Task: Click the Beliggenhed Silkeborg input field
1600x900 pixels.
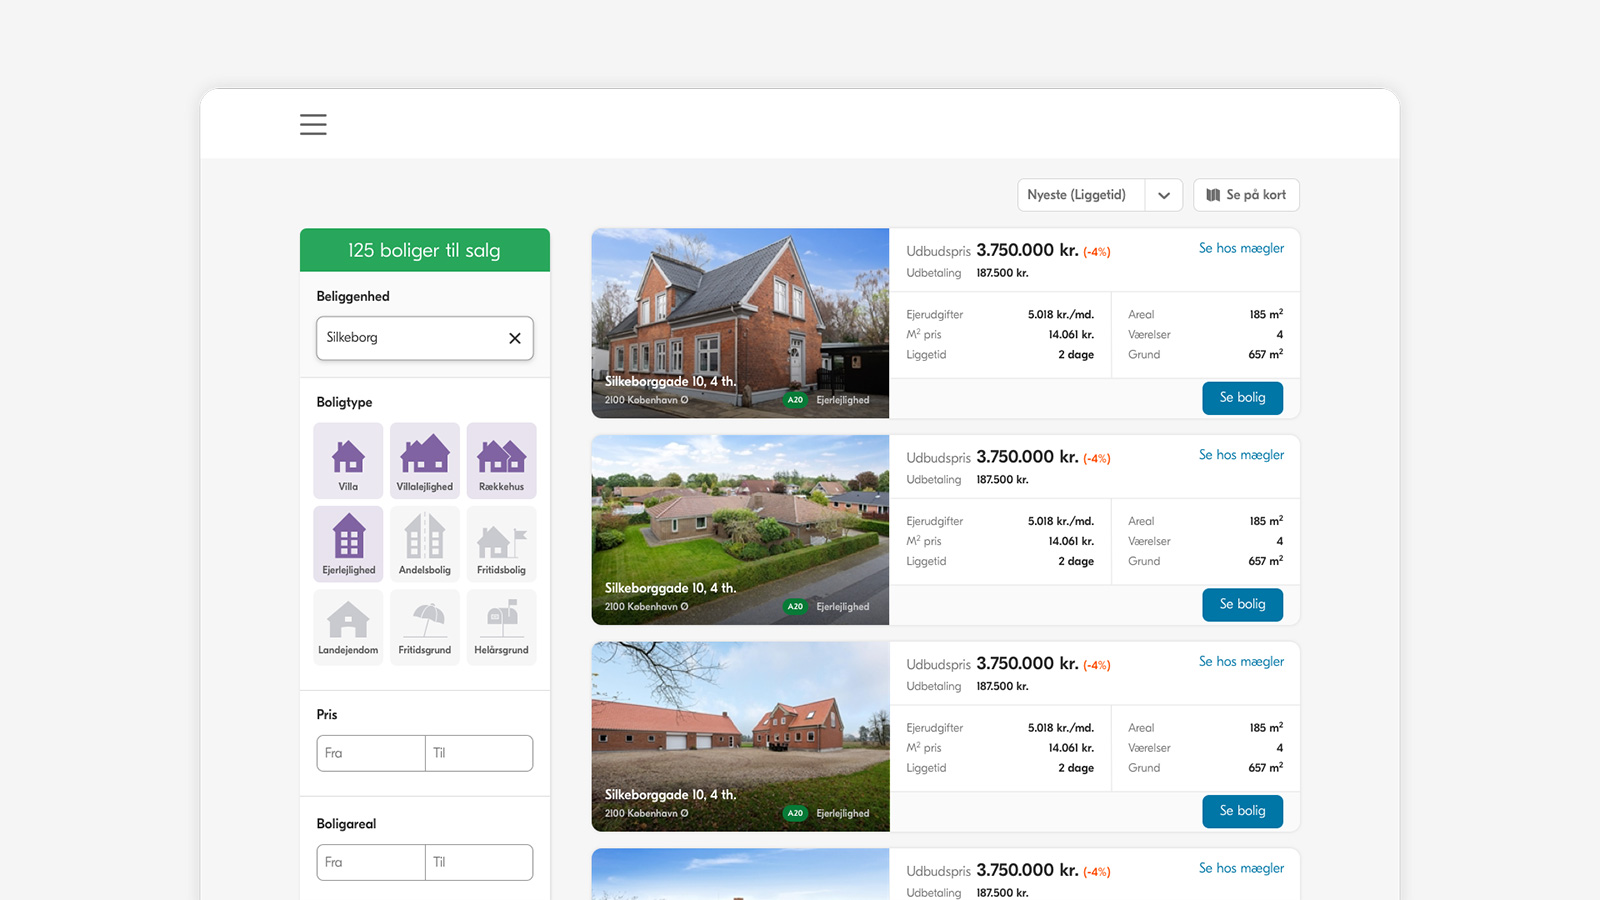Action: click(425, 338)
